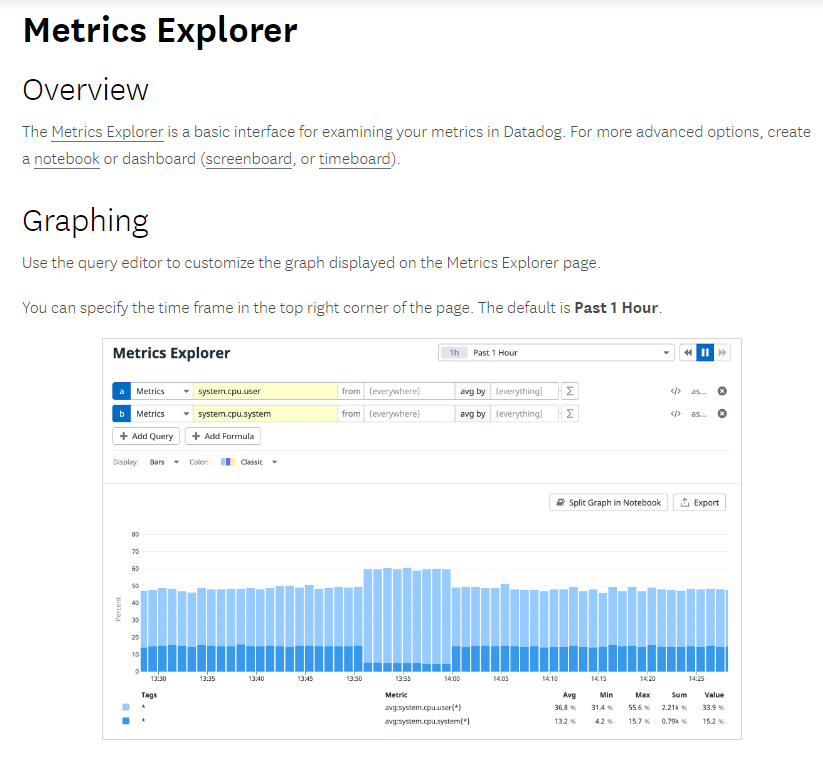Open the Metrics source dropdown for query a

pyautogui.click(x=162, y=391)
